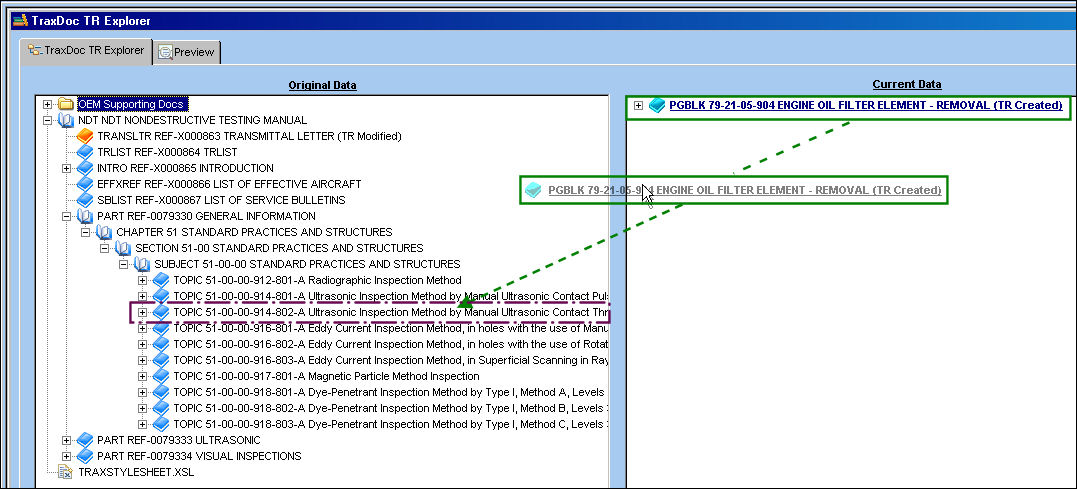Click the CHAPTER 51 open book icon
The width and height of the screenshot is (1077, 489).
point(104,232)
